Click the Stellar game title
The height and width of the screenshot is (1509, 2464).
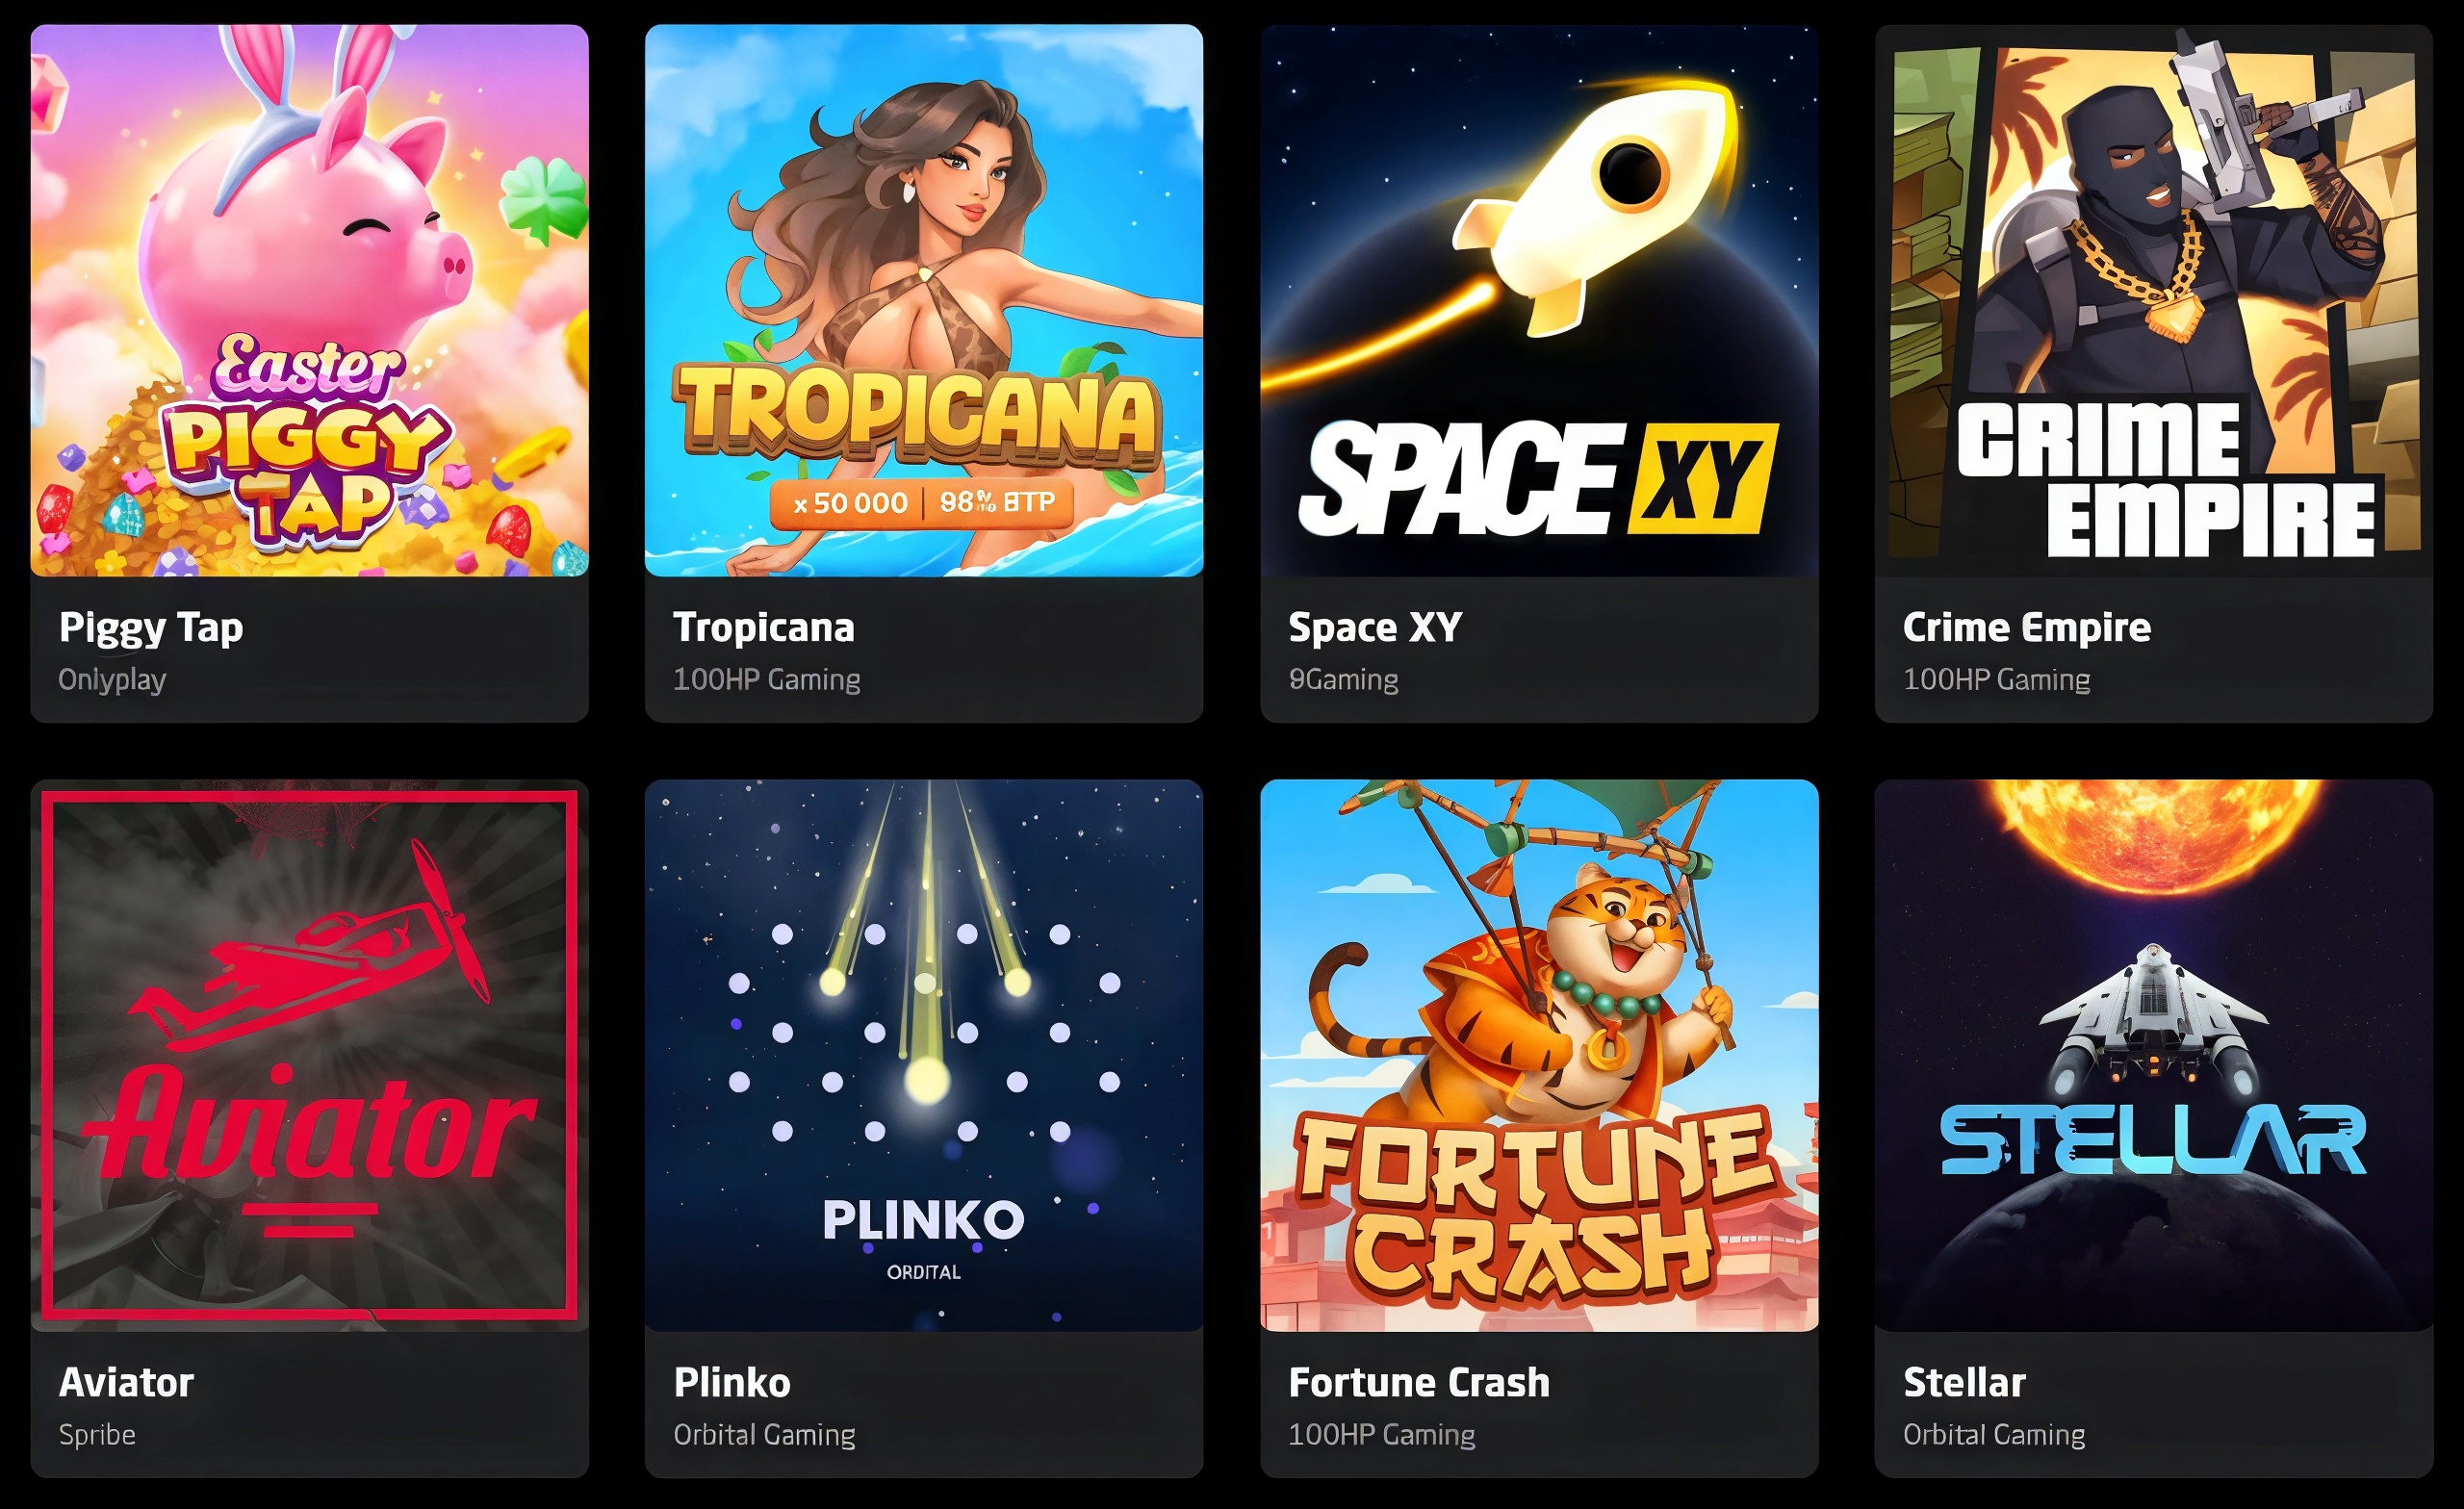1964,1382
